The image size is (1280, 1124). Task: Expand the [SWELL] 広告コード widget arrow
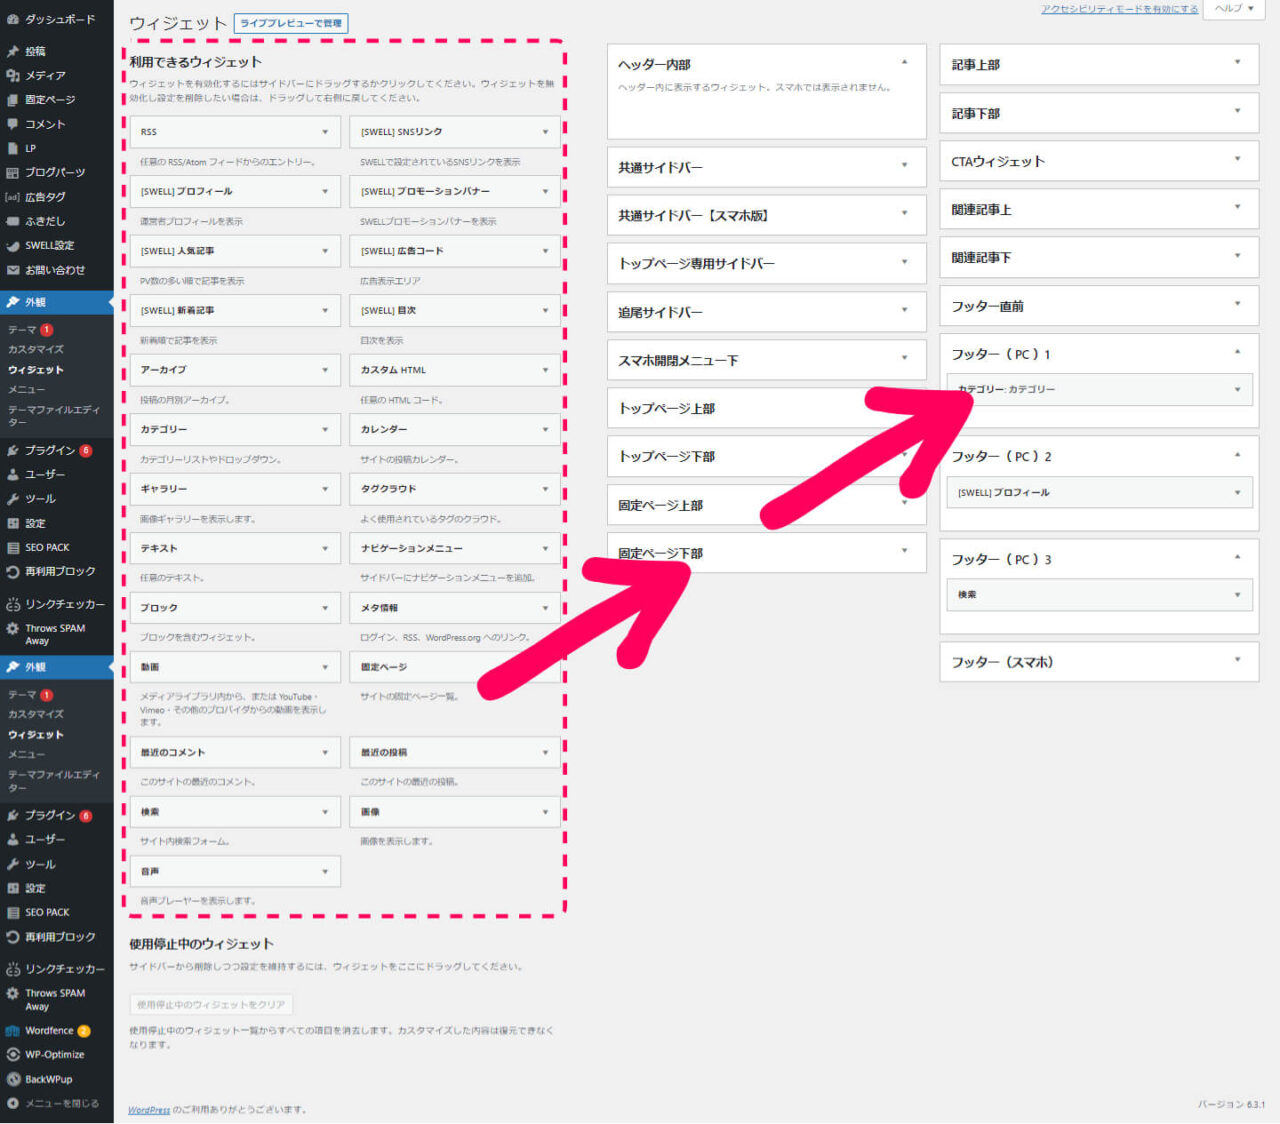pyautogui.click(x=545, y=251)
